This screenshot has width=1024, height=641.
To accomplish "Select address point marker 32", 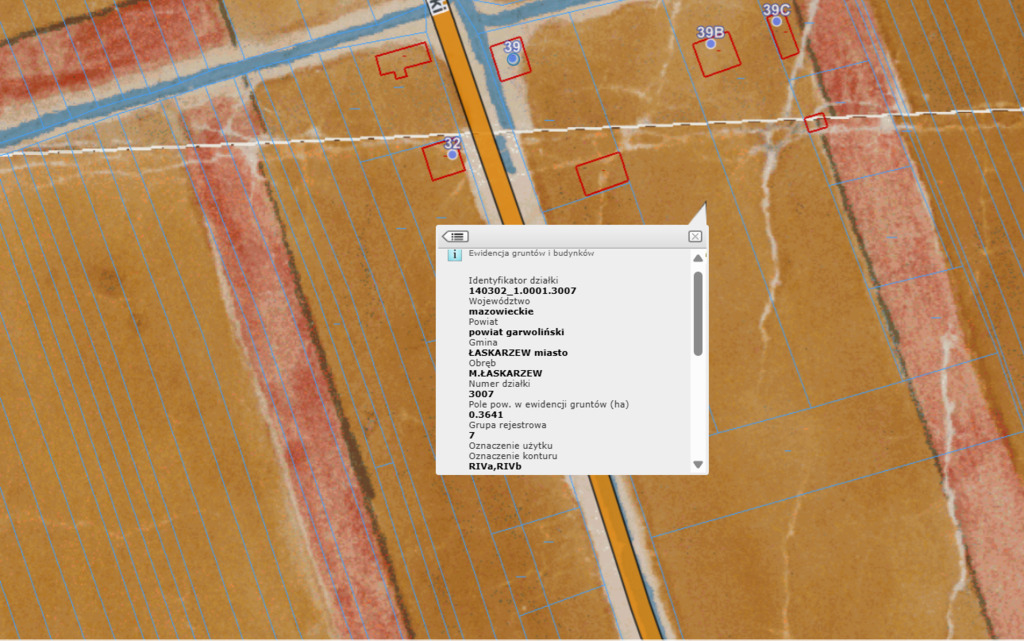I will 452,155.
